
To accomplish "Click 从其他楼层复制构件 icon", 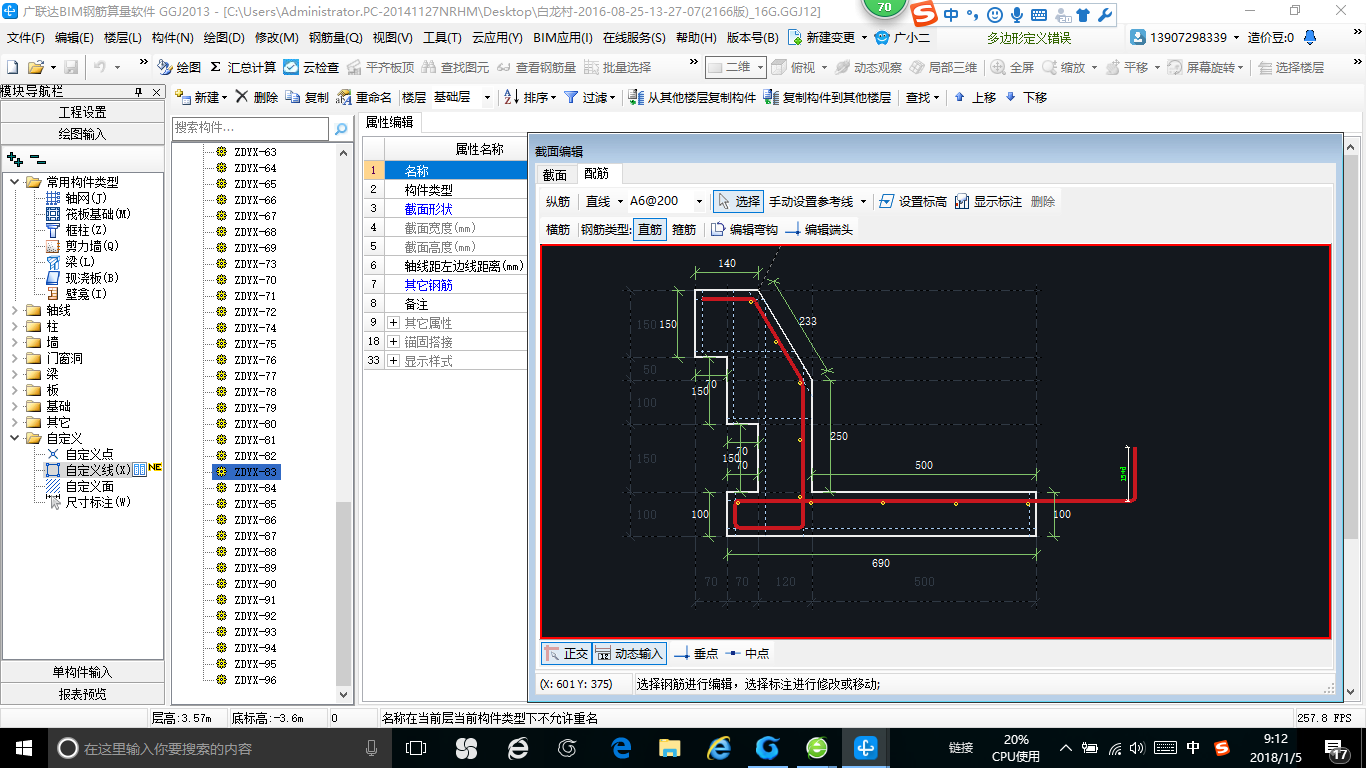I will coord(692,97).
